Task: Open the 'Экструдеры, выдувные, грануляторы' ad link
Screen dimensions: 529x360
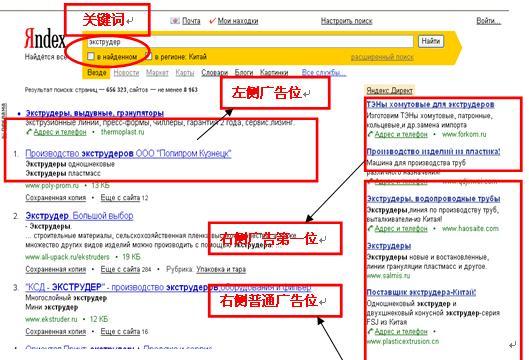Action: (95, 113)
